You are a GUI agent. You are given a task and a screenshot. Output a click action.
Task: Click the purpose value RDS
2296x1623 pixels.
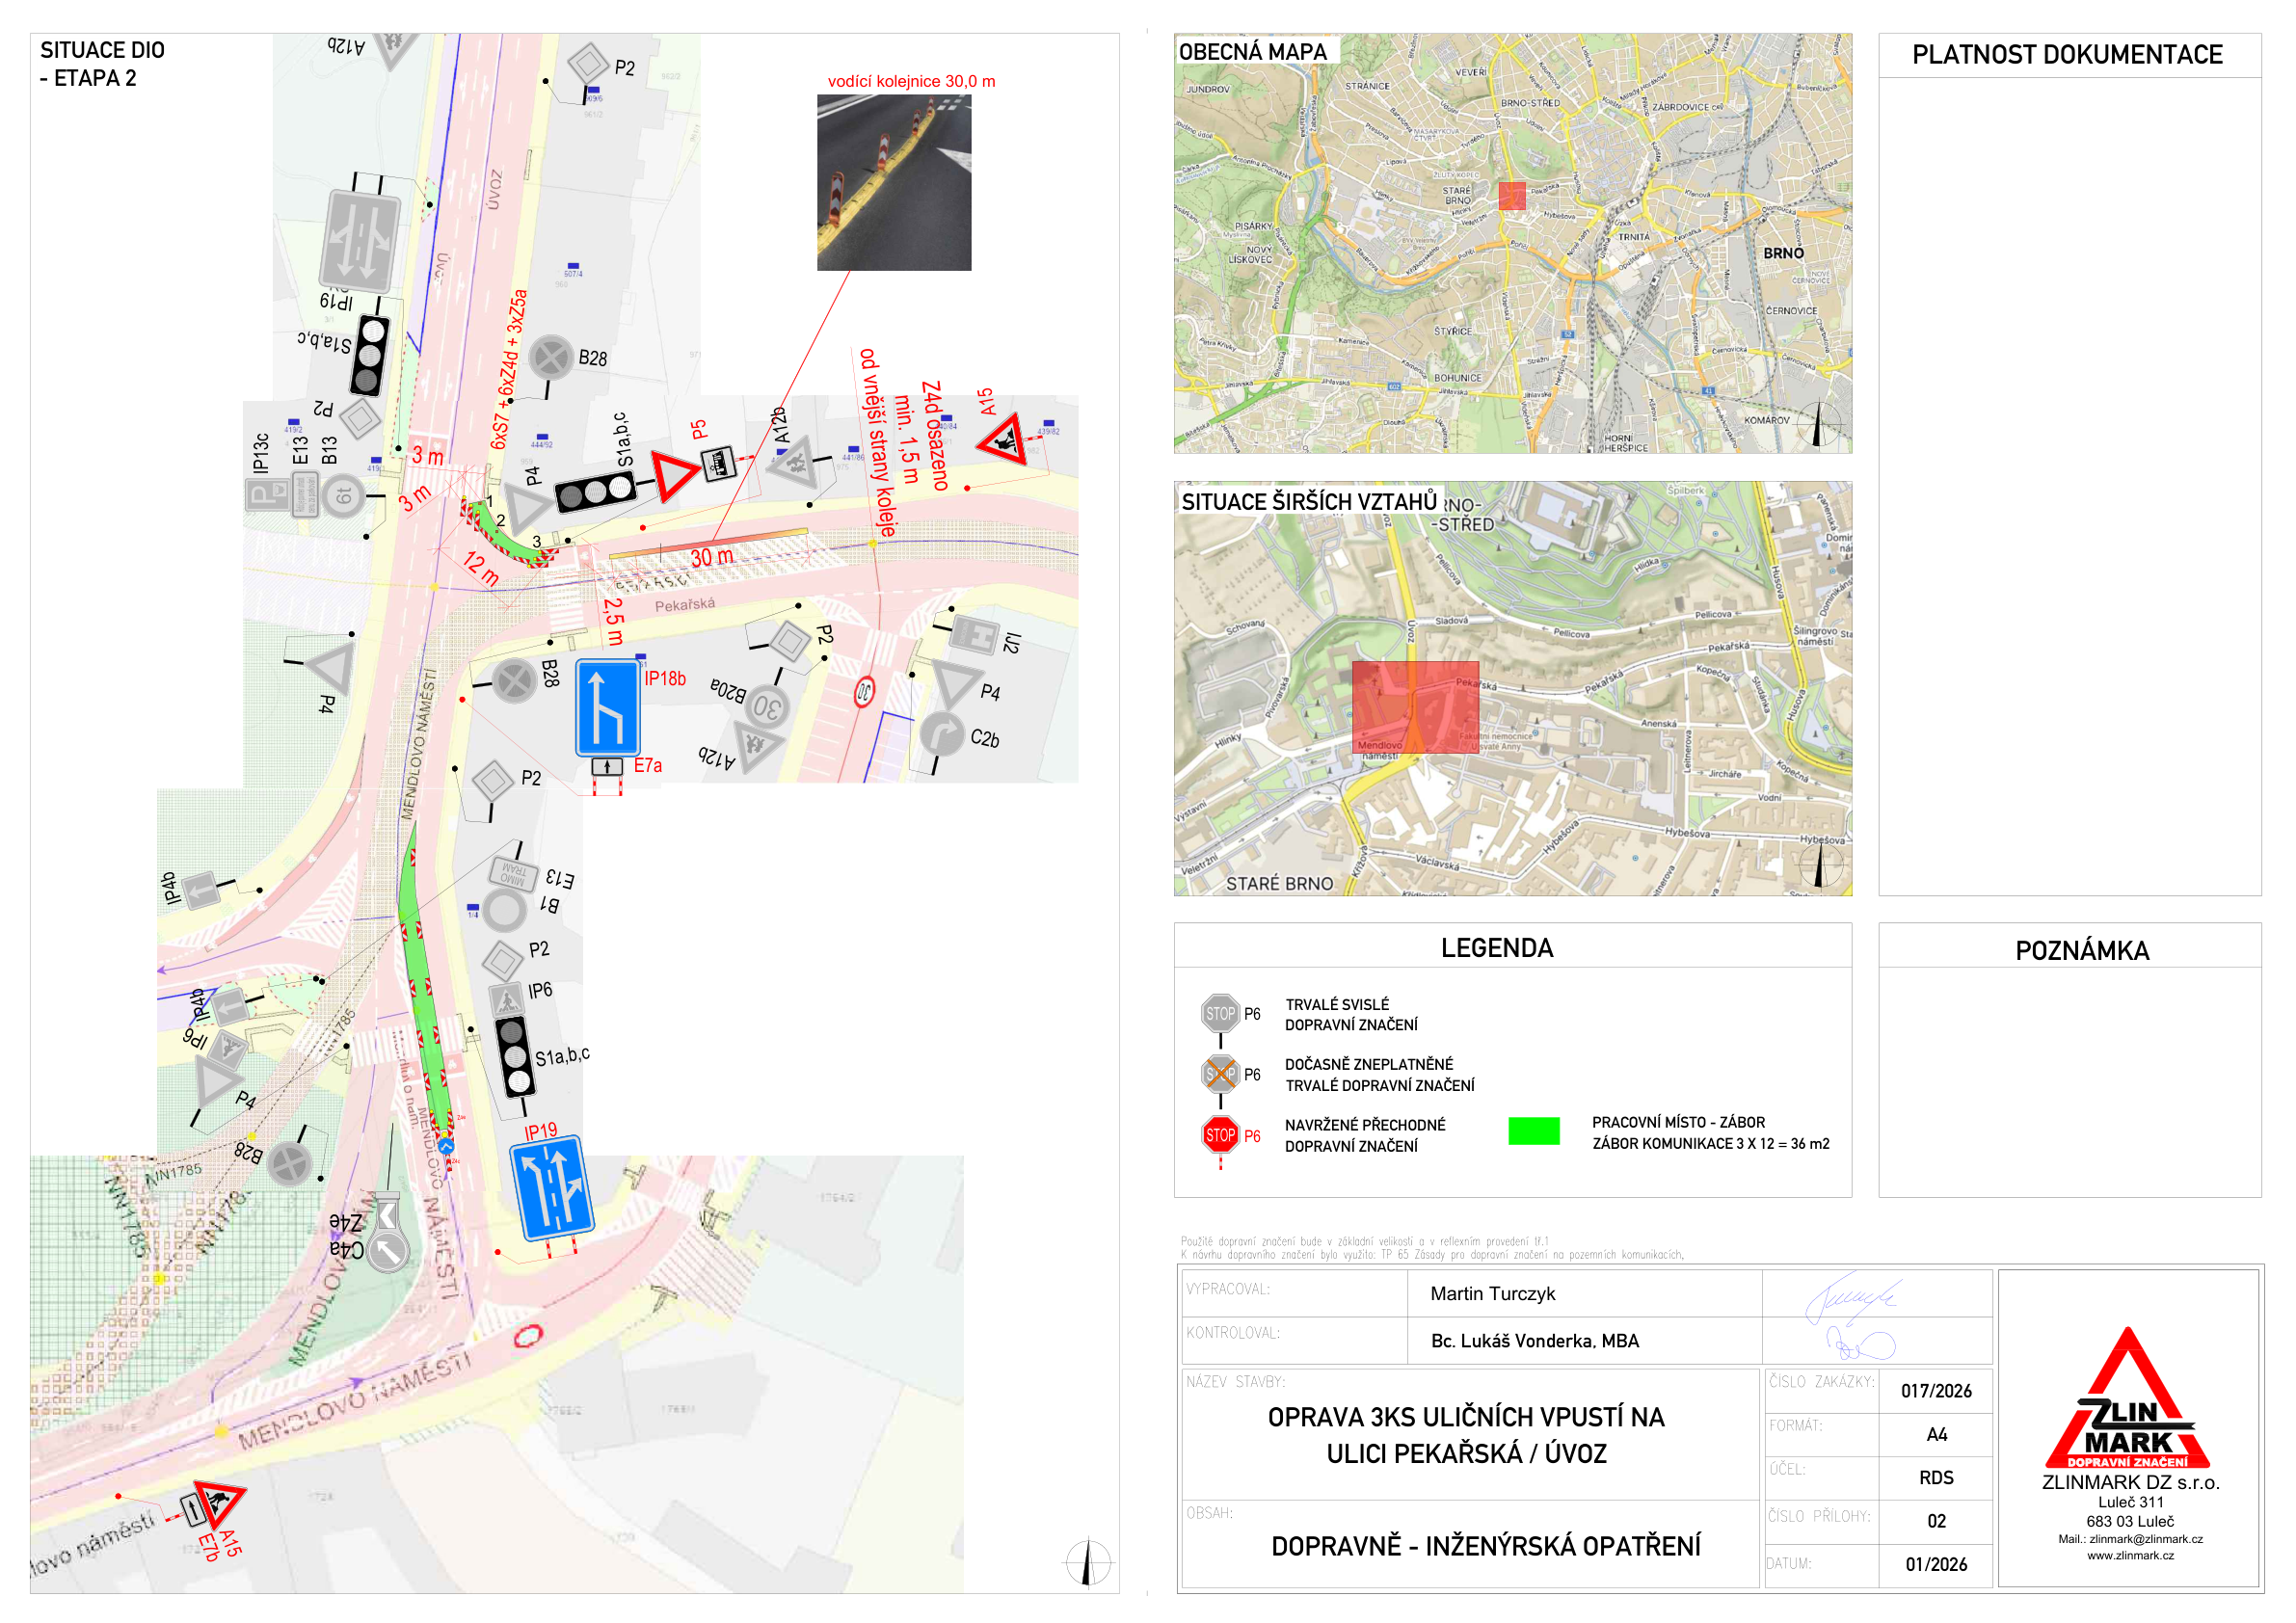tap(1936, 1478)
